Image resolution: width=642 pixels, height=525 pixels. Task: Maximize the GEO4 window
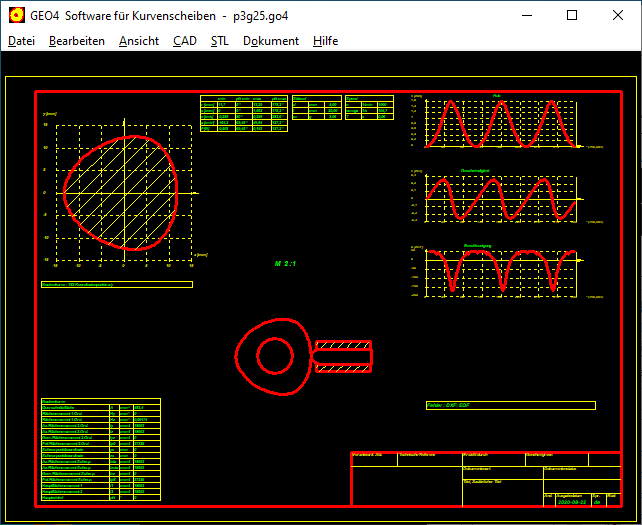click(x=572, y=16)
